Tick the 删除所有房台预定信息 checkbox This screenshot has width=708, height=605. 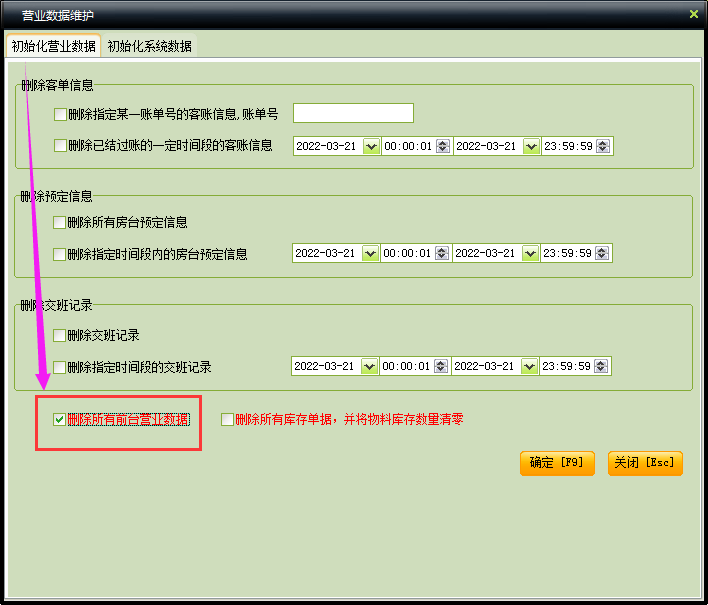[60, 223]
